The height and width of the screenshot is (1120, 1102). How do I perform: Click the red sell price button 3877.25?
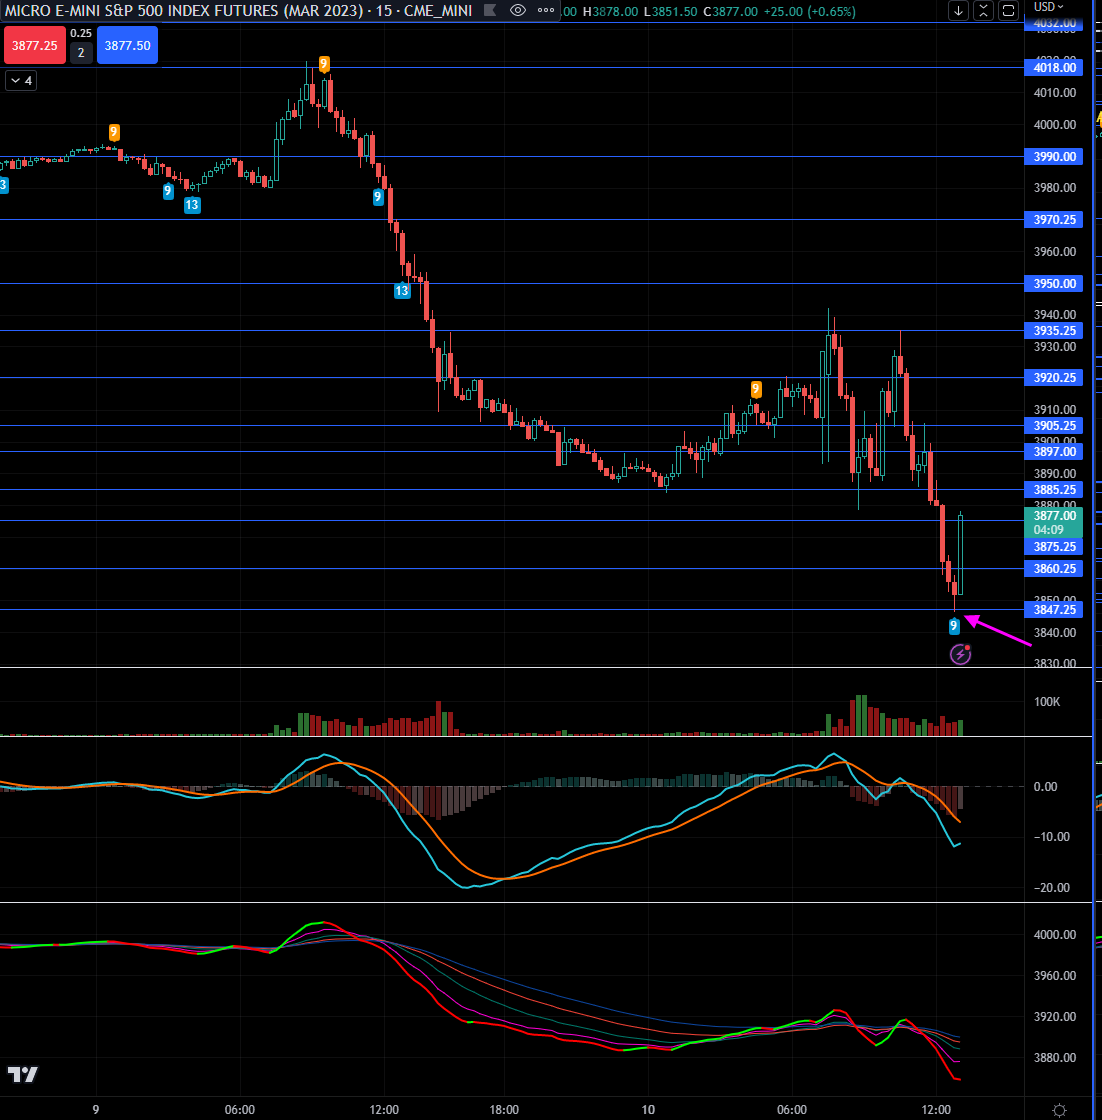click(x=33, y=46)
